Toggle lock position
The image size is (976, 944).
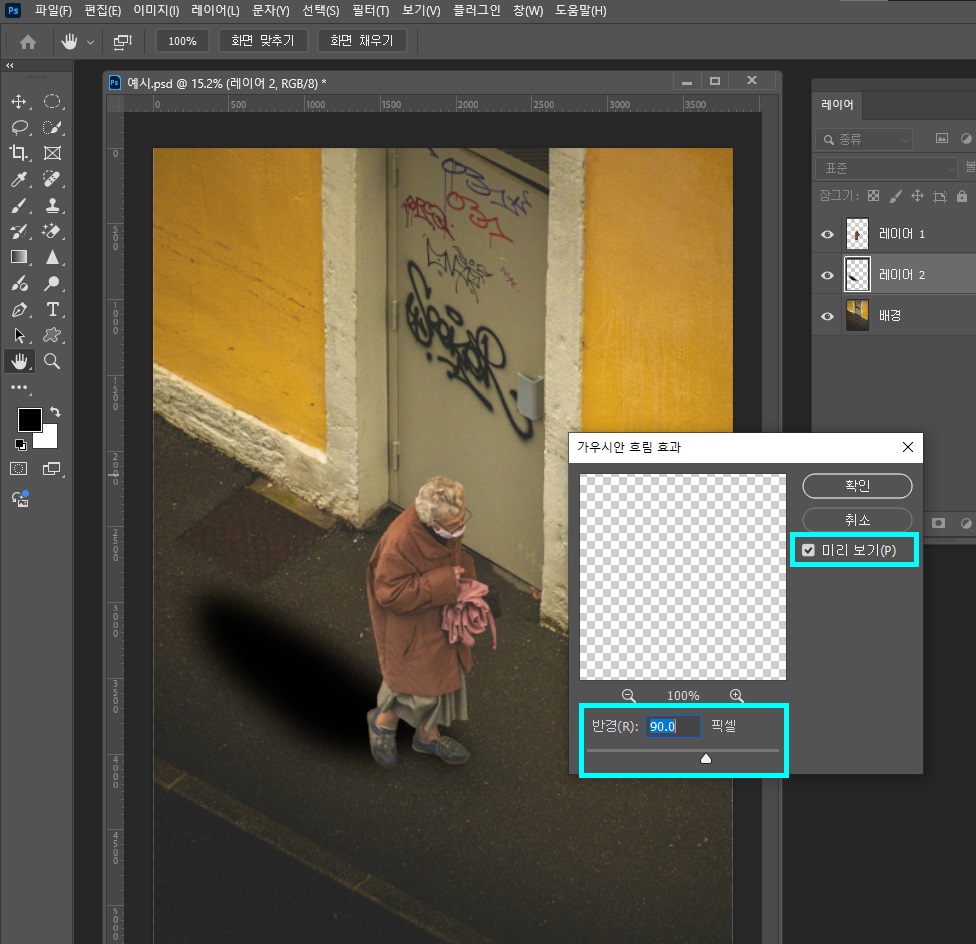click(917, 196)
